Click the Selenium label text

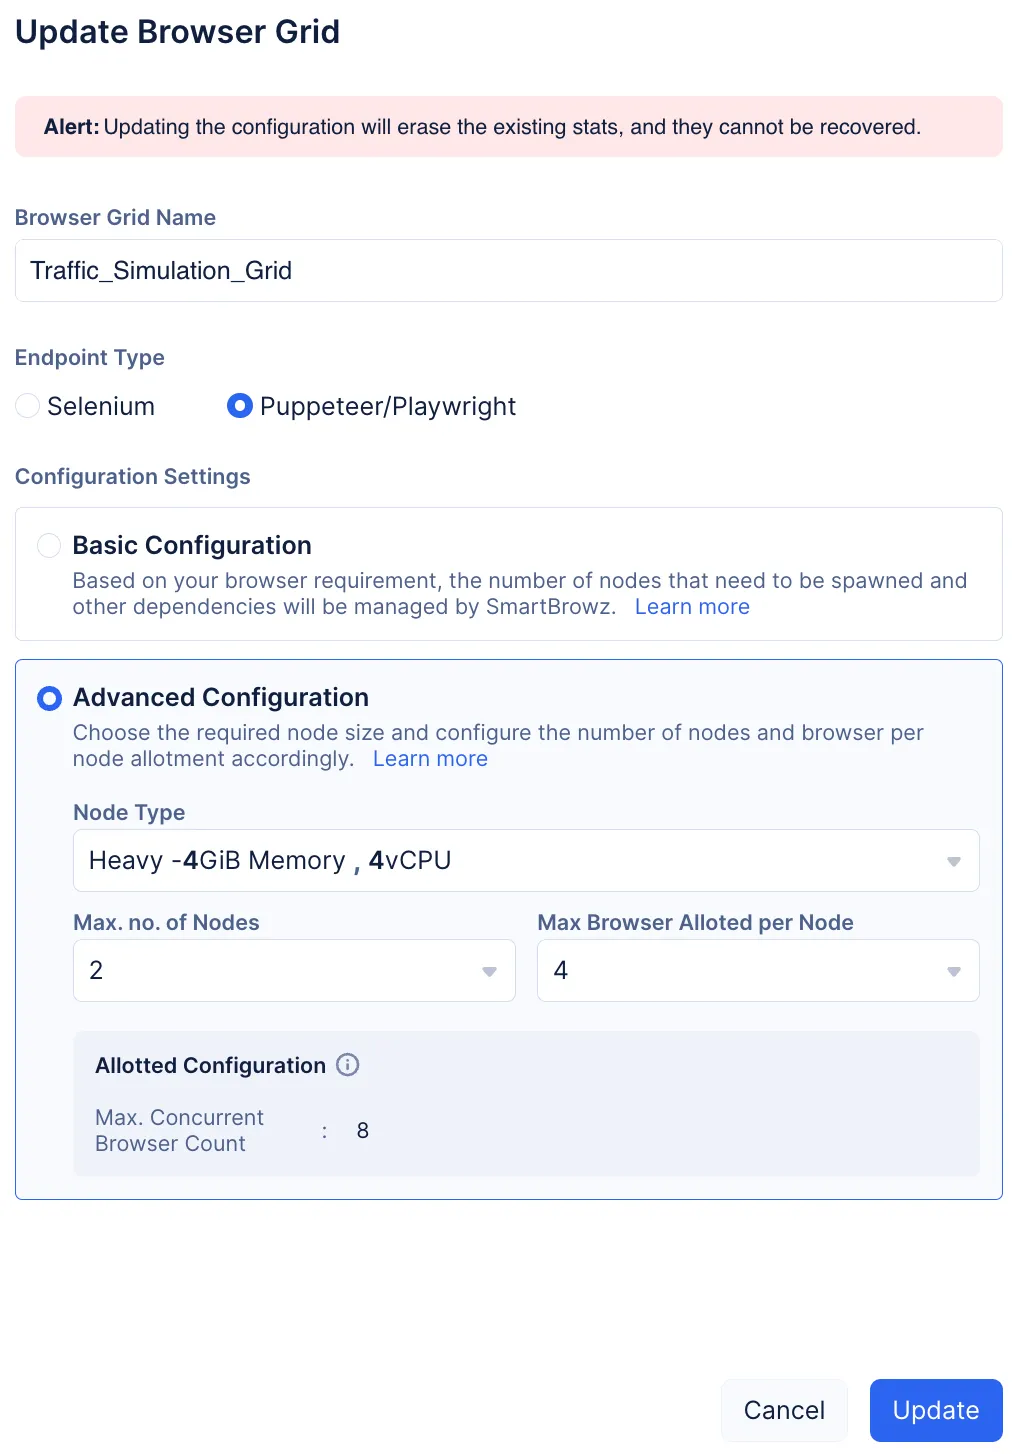point(101,406)
